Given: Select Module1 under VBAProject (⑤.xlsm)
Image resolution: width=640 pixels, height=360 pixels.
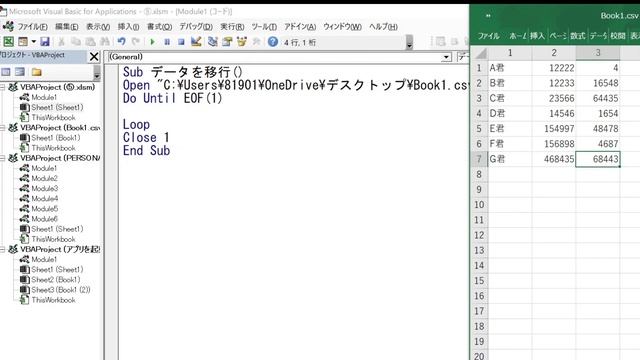Looking at the screenshot, I should point(44,97).
